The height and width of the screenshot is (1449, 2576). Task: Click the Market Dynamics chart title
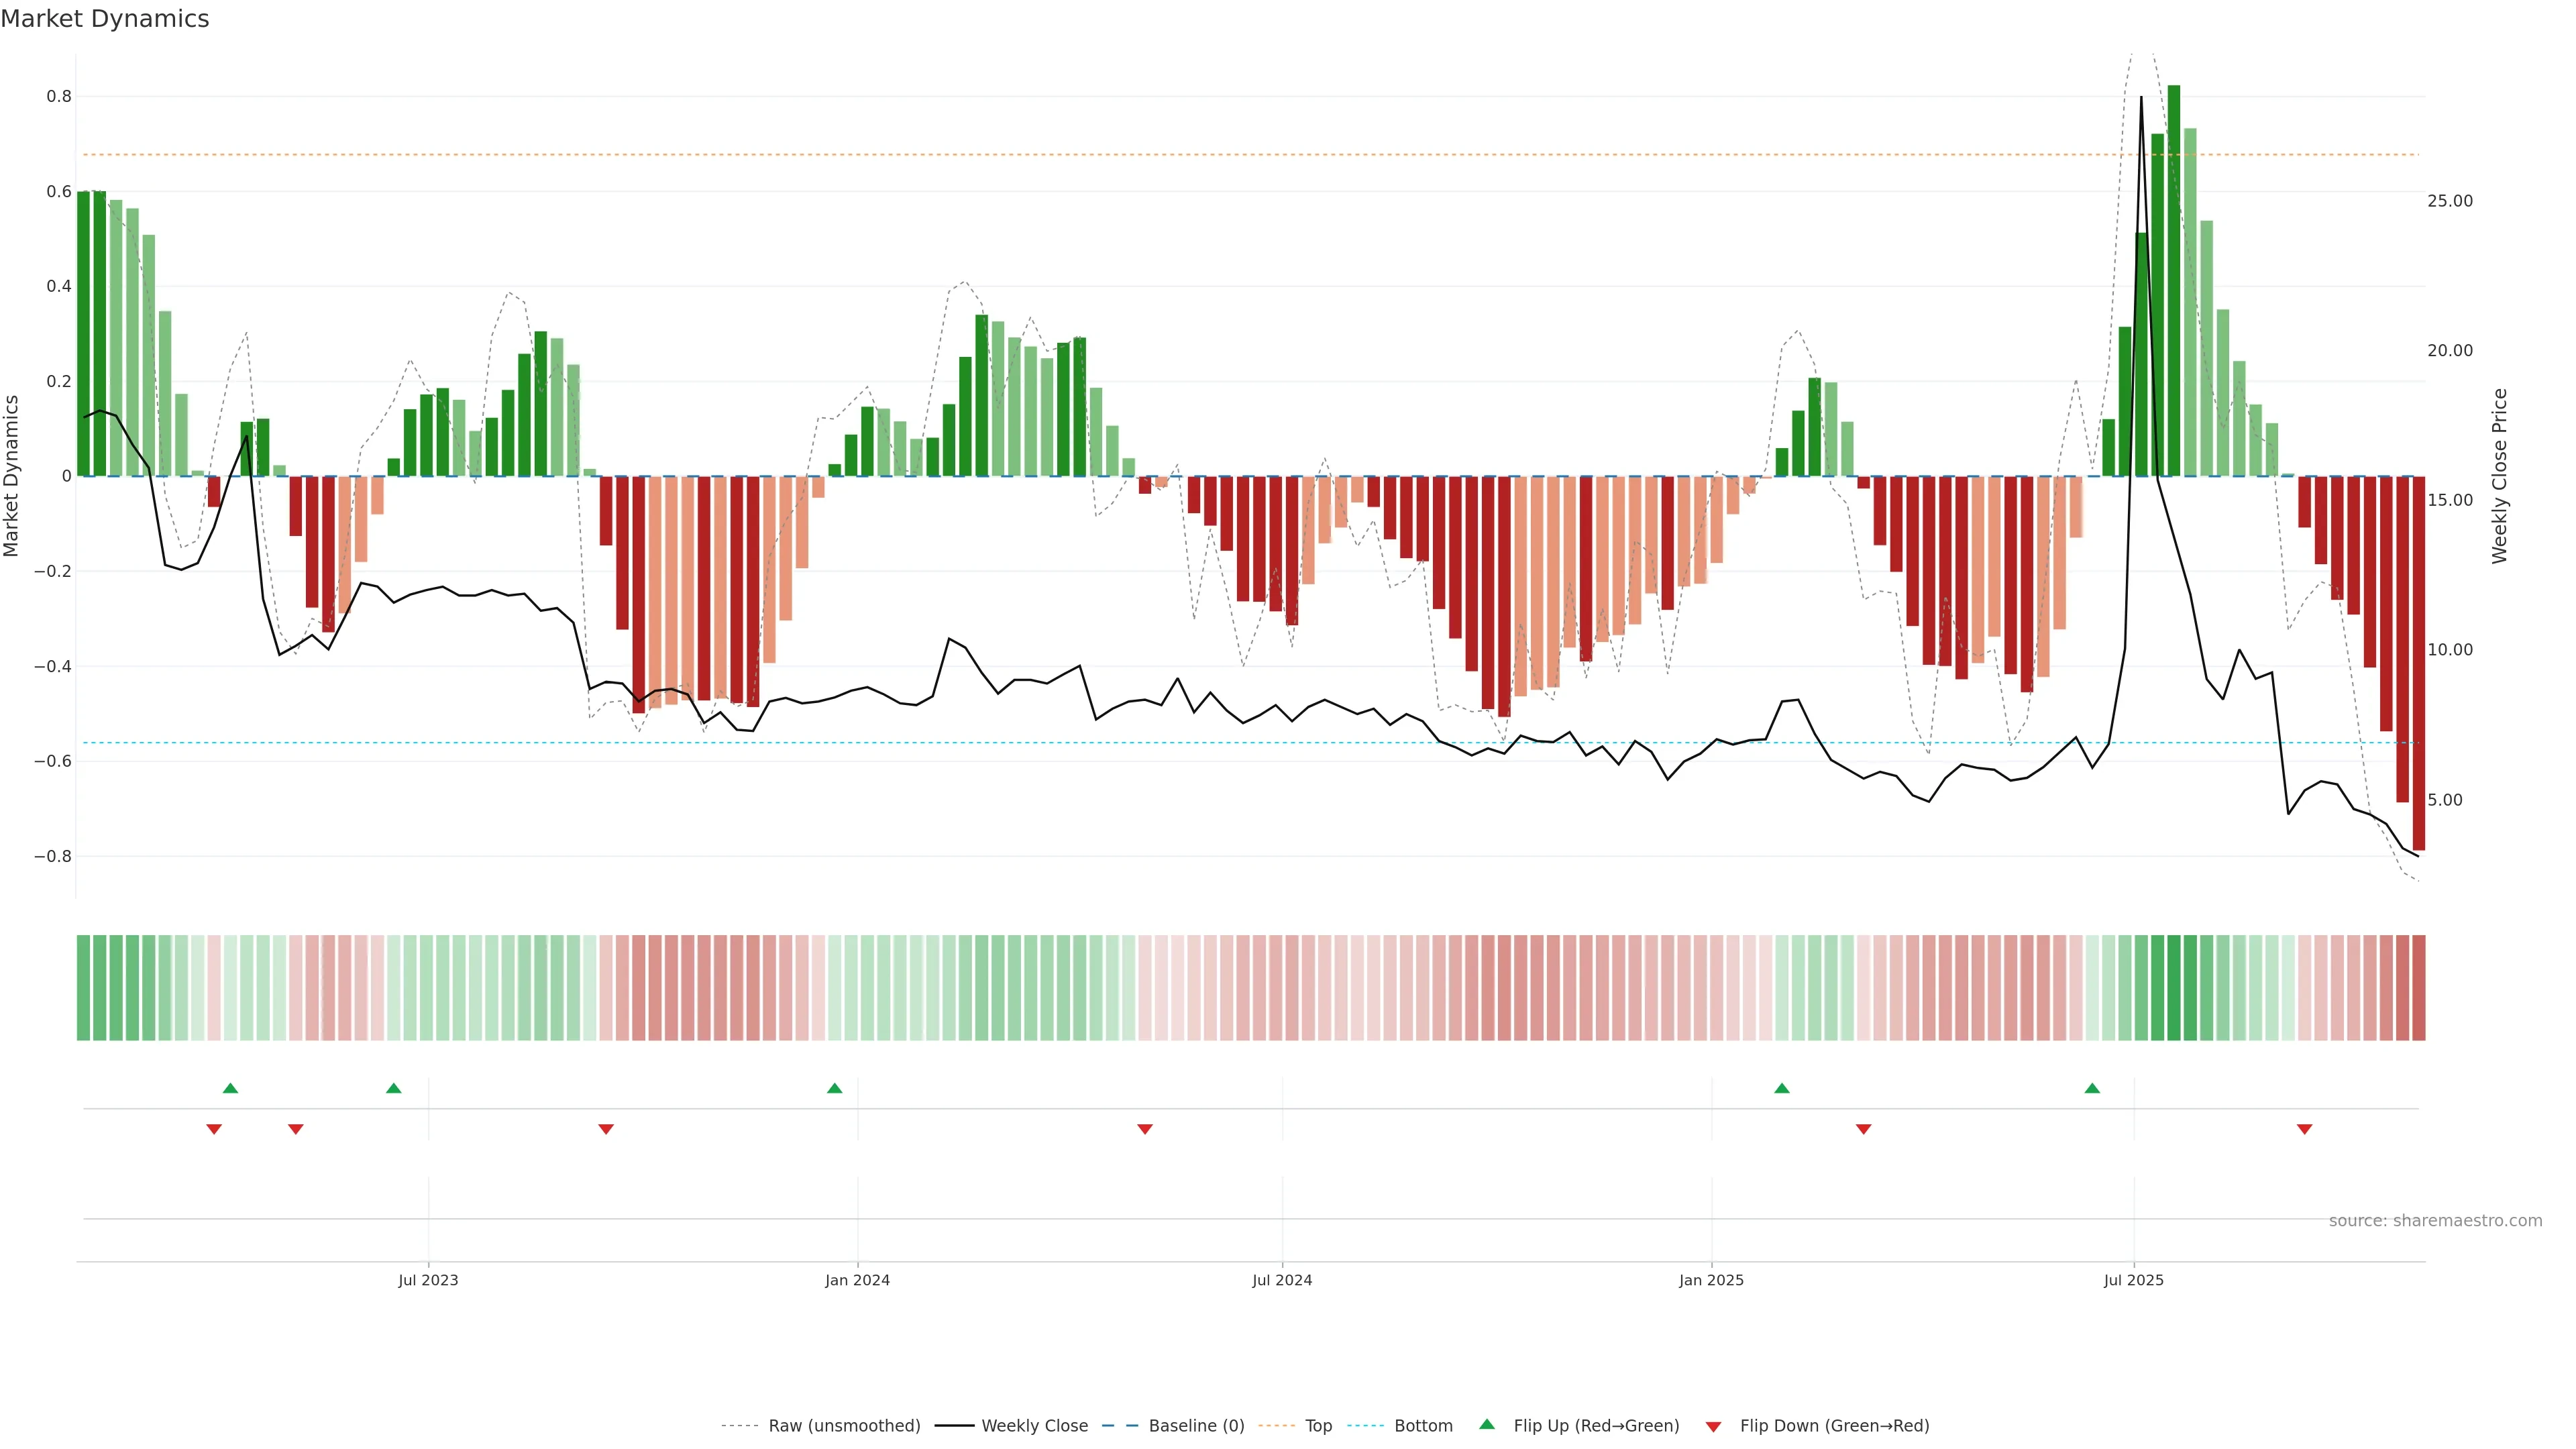pyautogui.click(x=105, y=19)
